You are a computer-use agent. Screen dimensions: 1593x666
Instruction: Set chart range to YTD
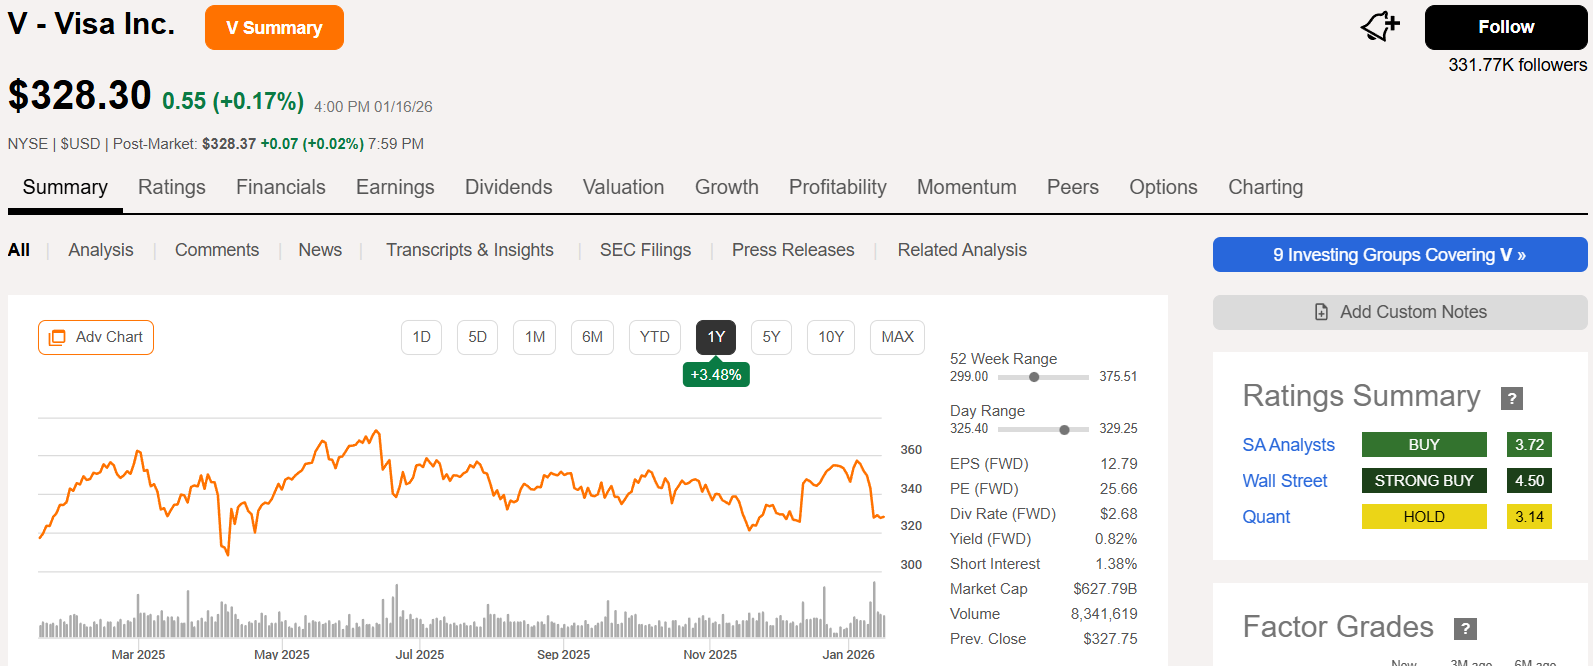(655, 337)
